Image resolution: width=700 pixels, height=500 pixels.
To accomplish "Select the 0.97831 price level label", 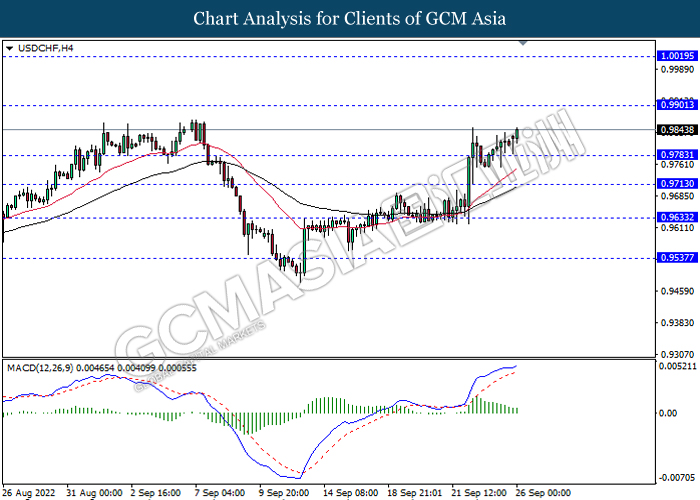I will 677,154.
